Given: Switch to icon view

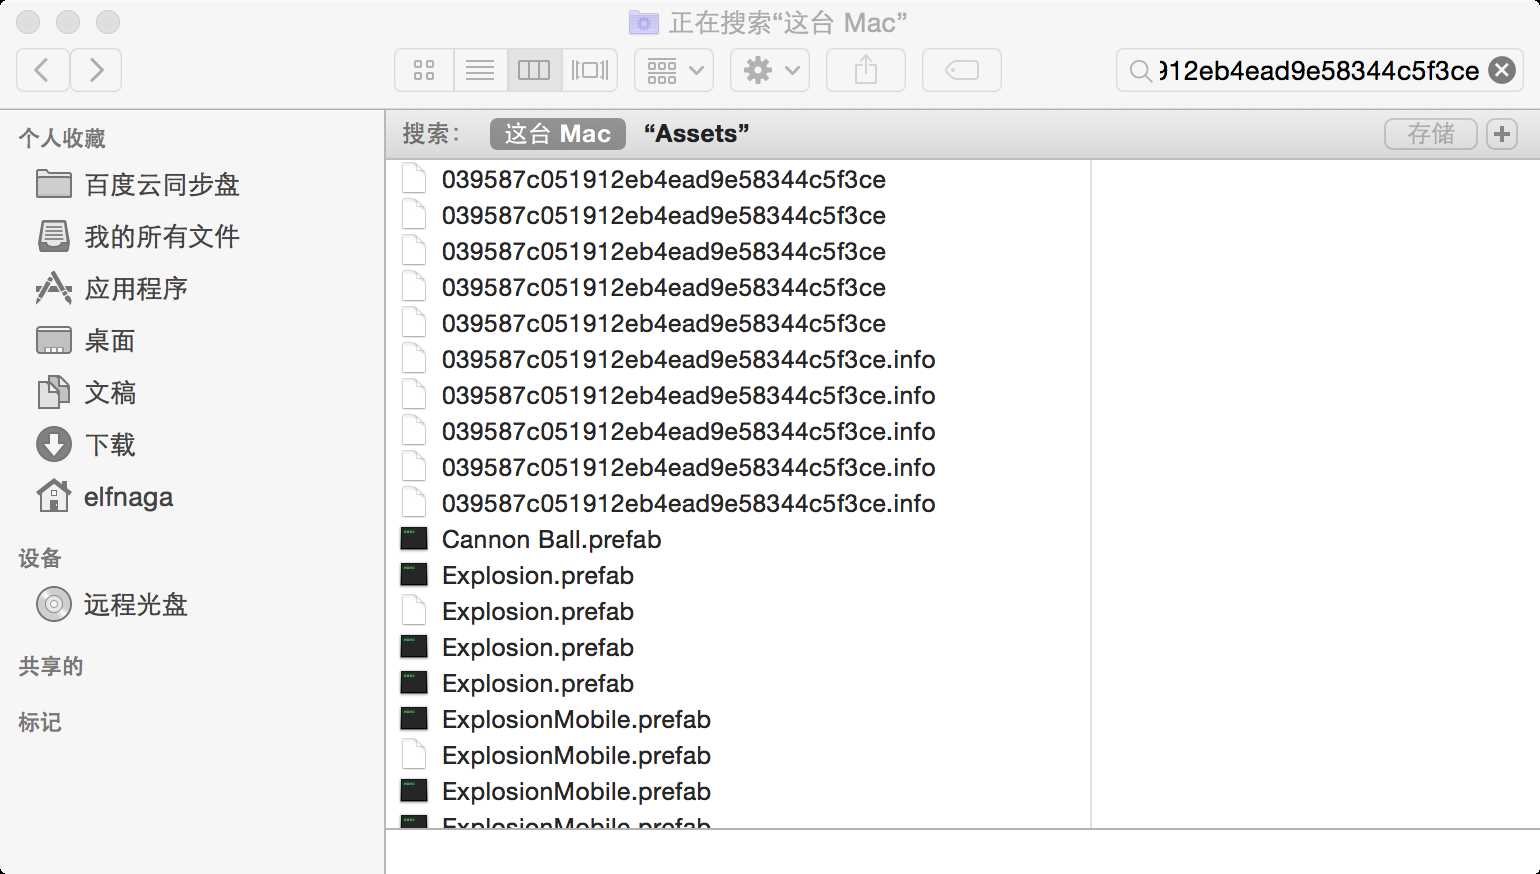Looking at the screenshot, I should point(424,70).
